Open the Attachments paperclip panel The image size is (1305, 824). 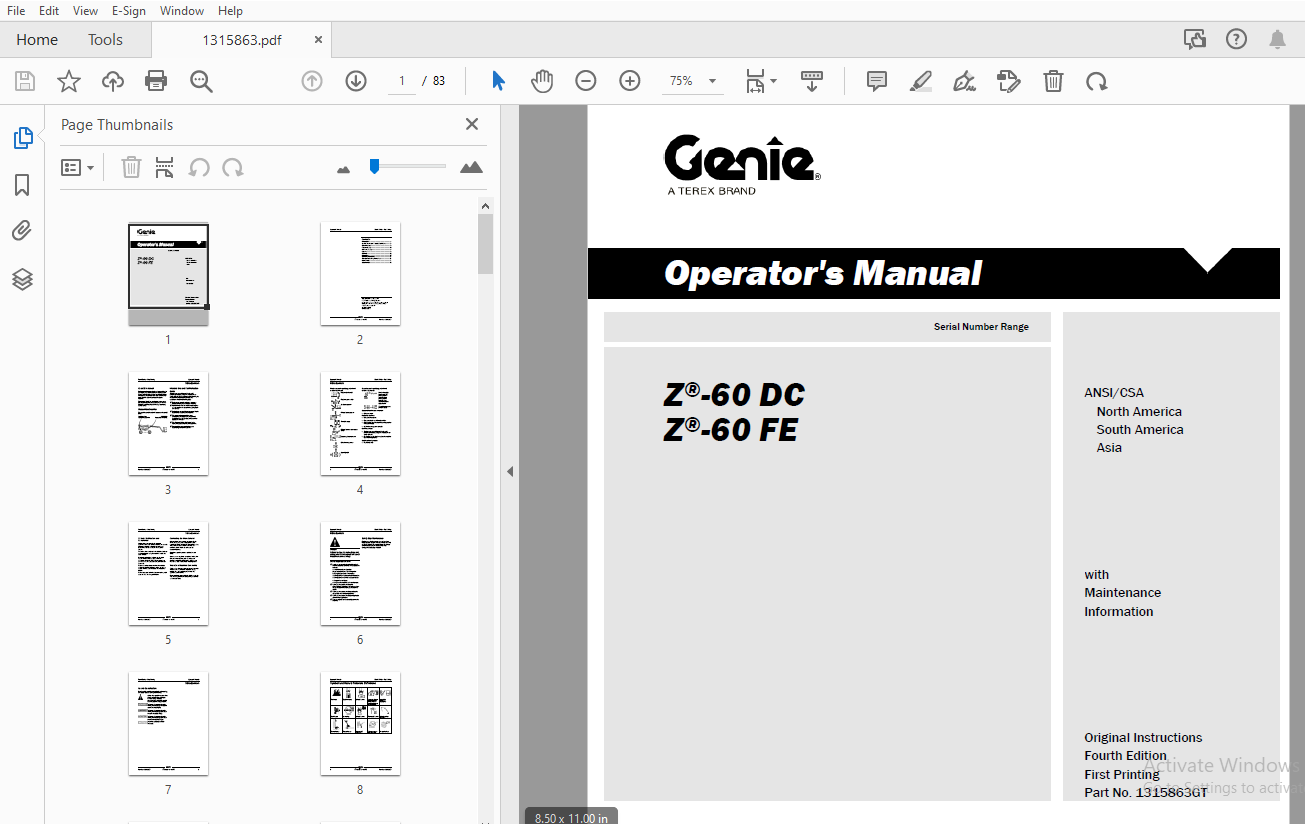point(22,231)
